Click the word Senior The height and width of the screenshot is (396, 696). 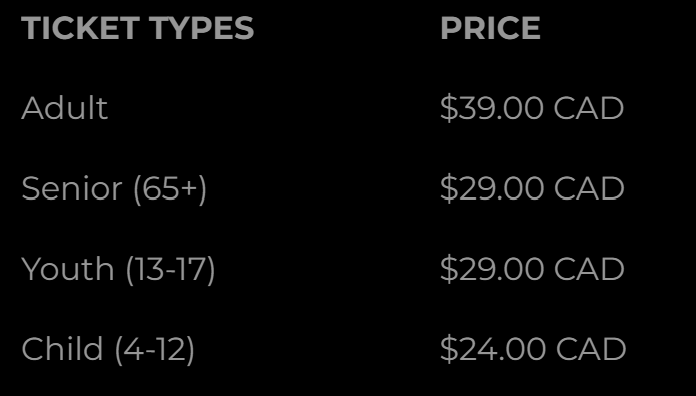[71, 189]
